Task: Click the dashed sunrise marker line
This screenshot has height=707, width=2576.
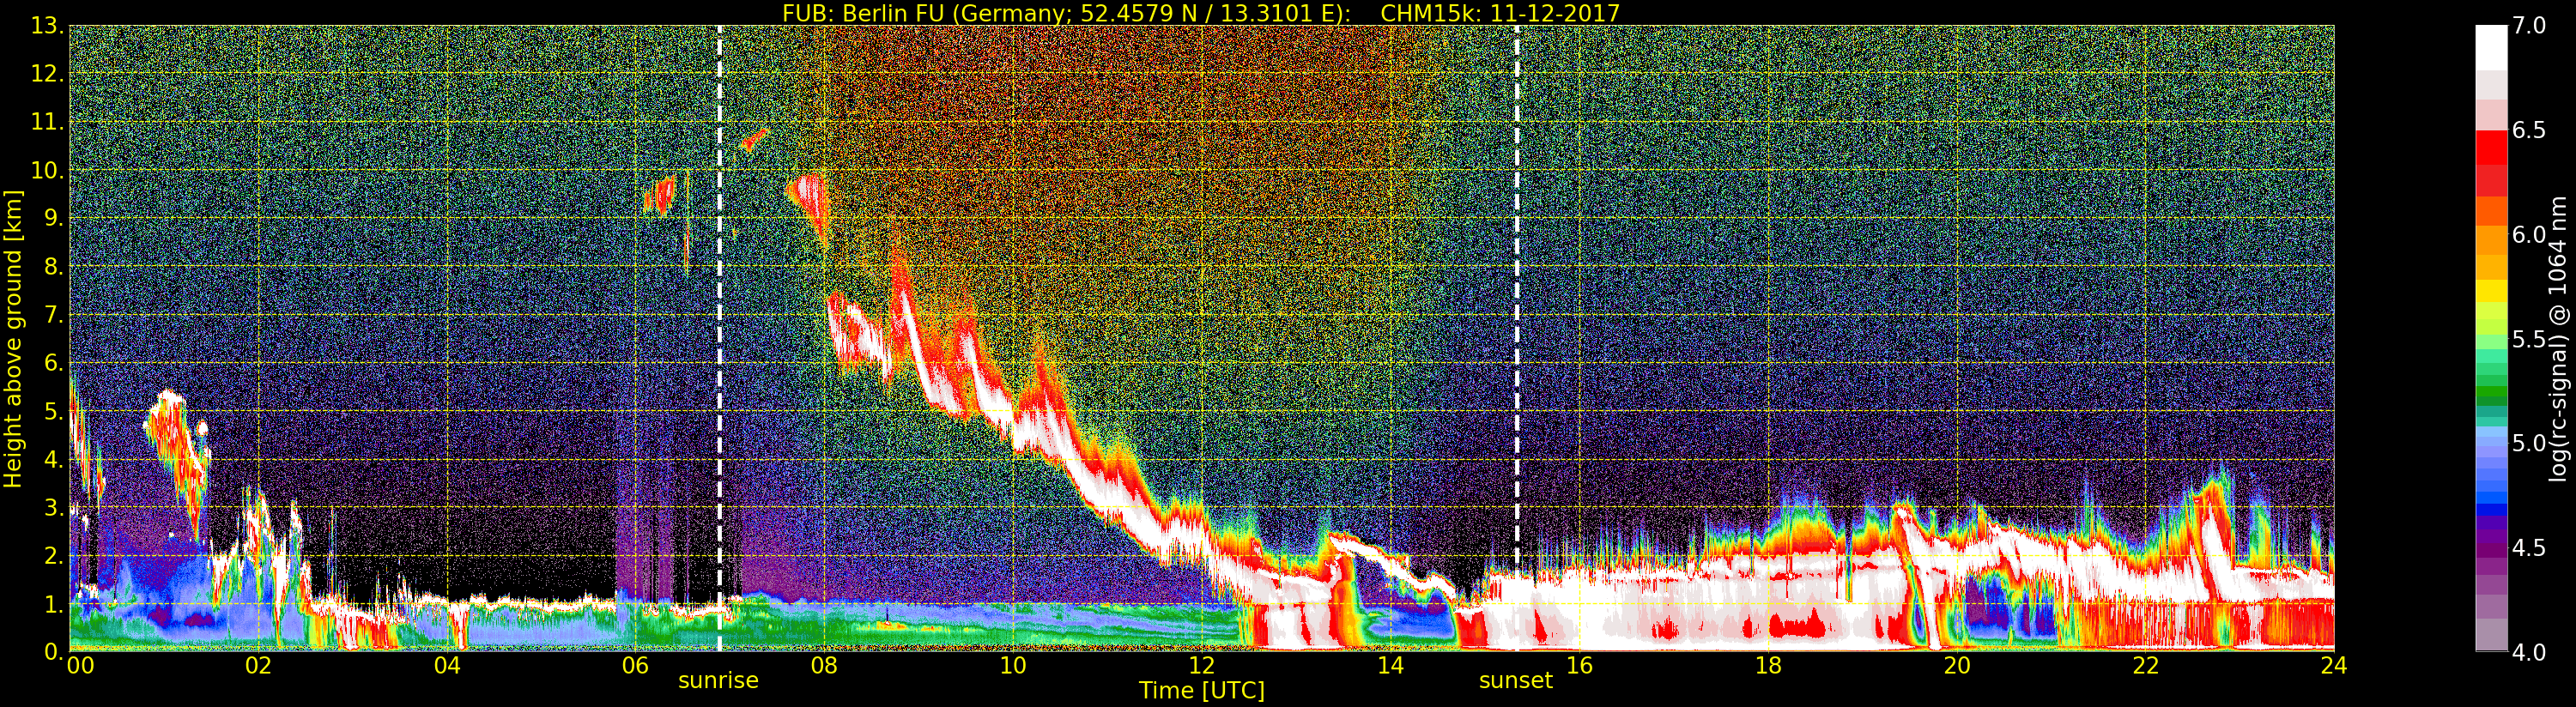Action: tap(719, 338)
